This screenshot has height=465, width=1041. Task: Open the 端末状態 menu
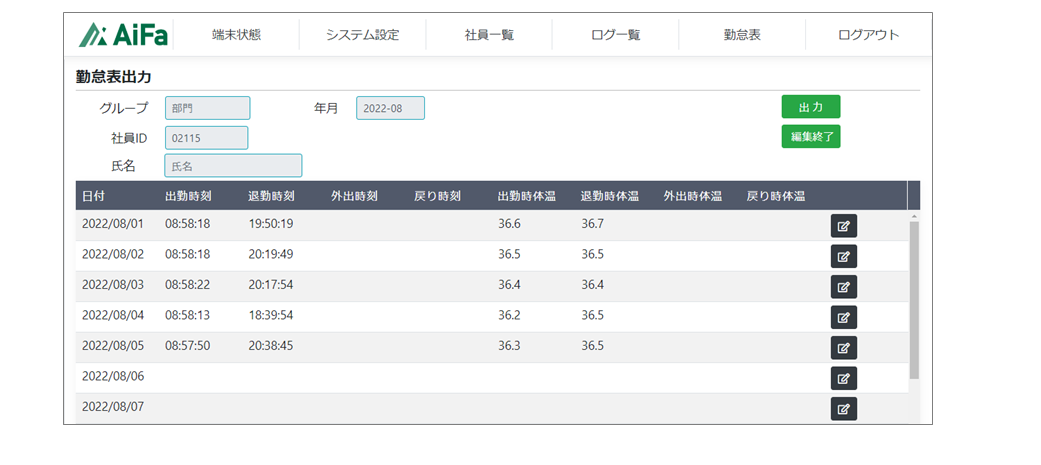236,35
